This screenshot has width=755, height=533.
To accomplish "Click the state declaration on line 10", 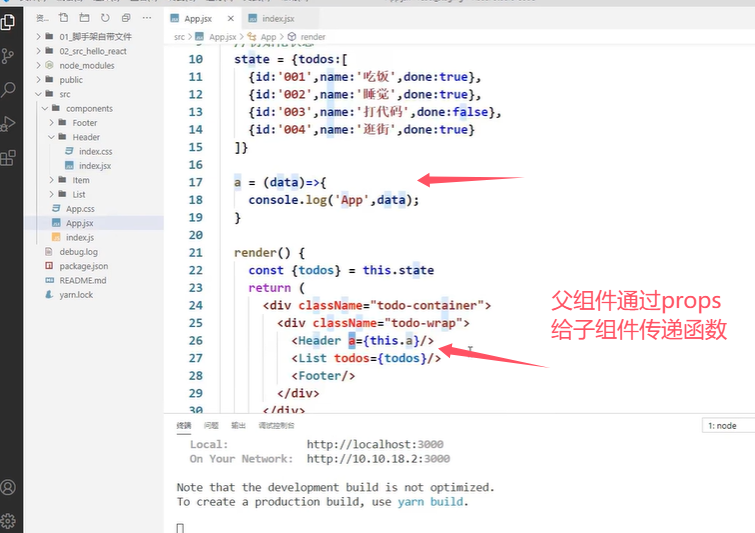I will click(x=291, y=59).
